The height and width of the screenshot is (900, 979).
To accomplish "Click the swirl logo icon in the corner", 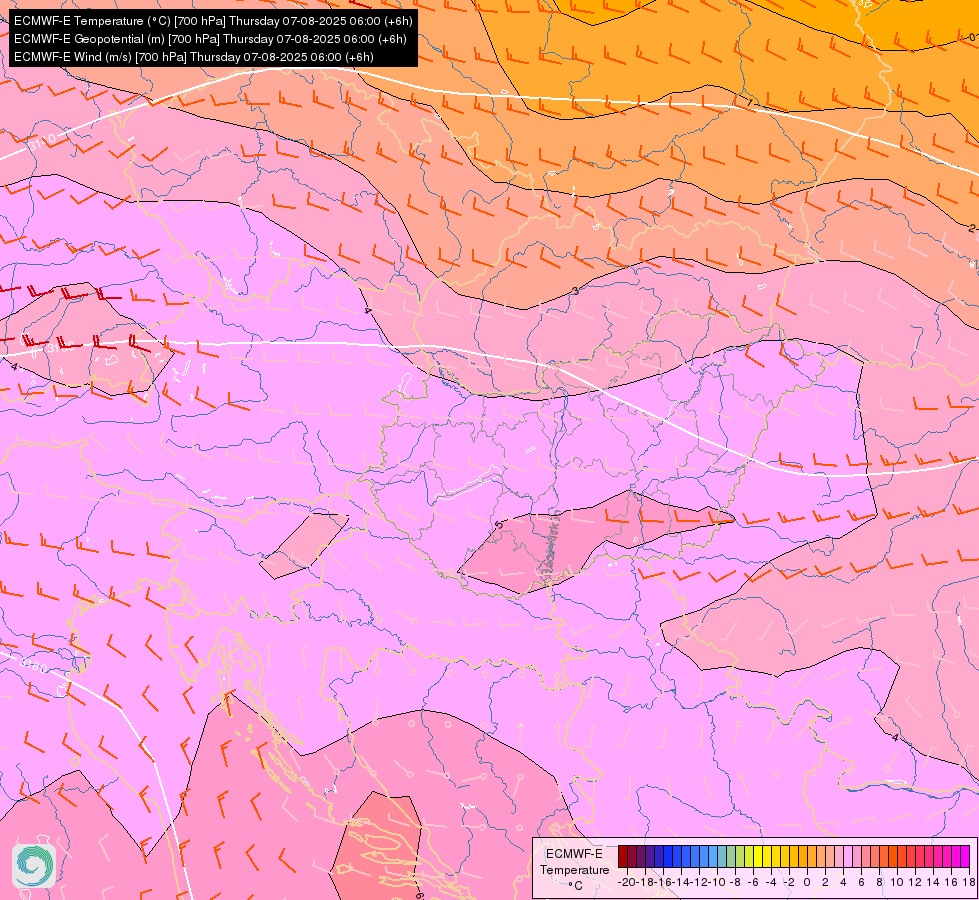I will coord(34,865).
